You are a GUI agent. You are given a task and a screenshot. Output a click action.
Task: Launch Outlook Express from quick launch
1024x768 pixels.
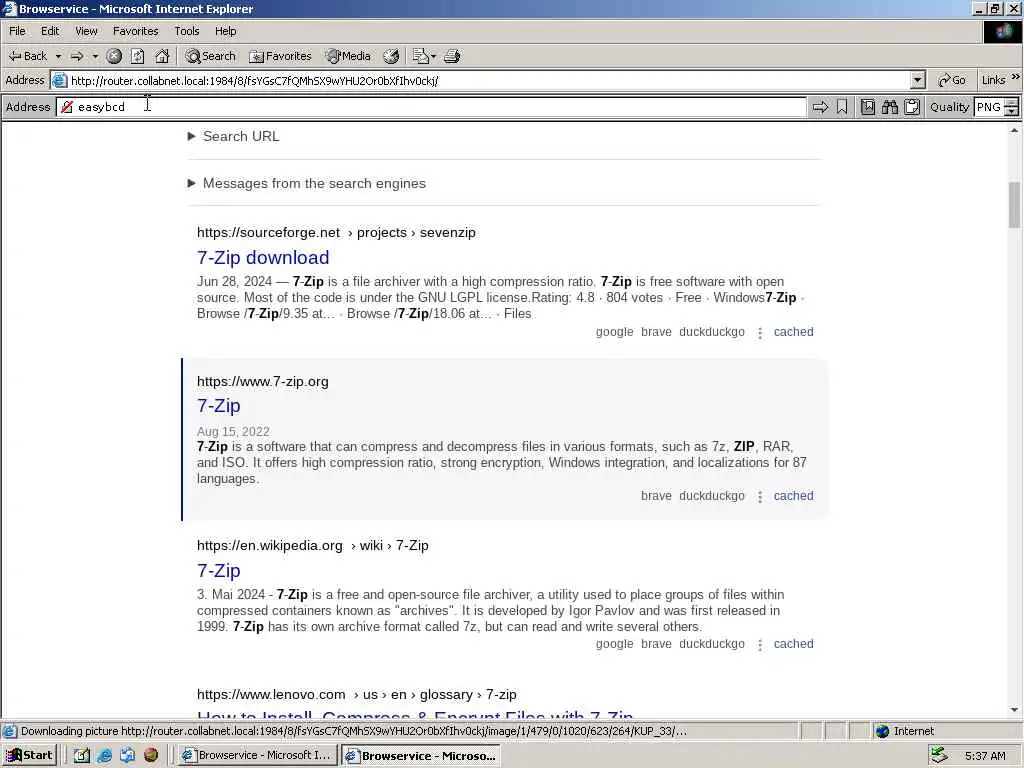(127, 755)
